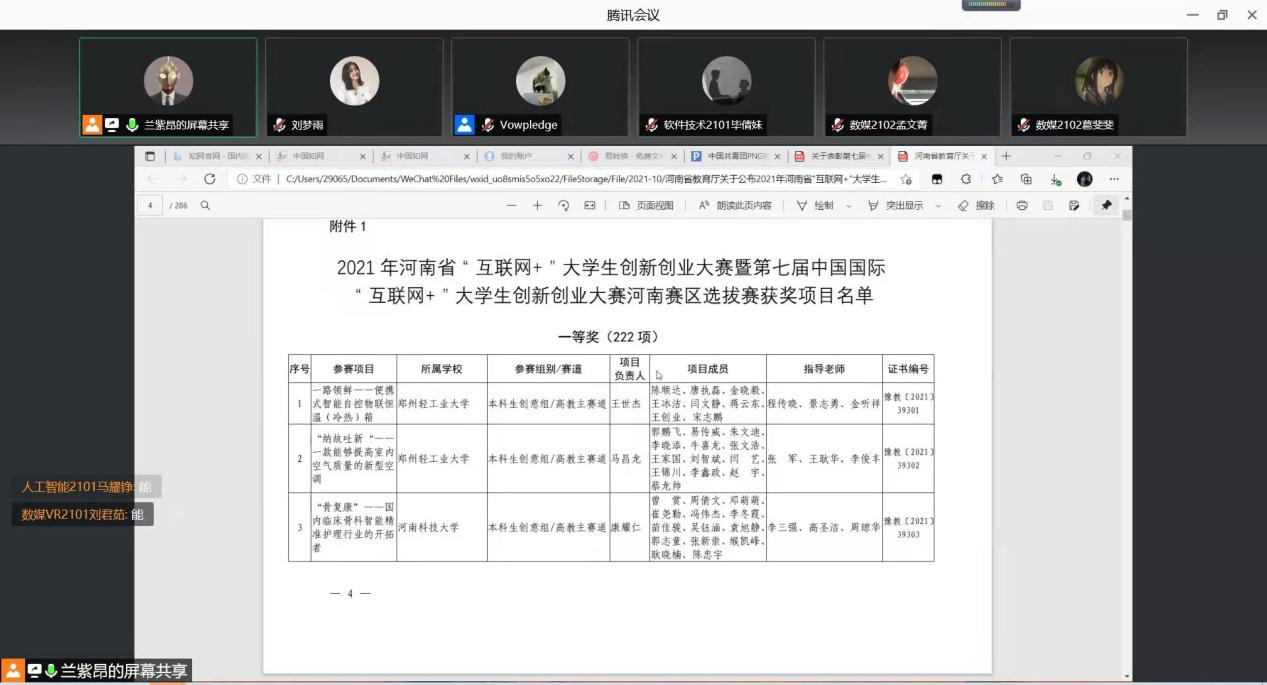Toggle 朗读此页内容 read aloud
This screenshot has width=1267, height=685.
pos(734,206)
